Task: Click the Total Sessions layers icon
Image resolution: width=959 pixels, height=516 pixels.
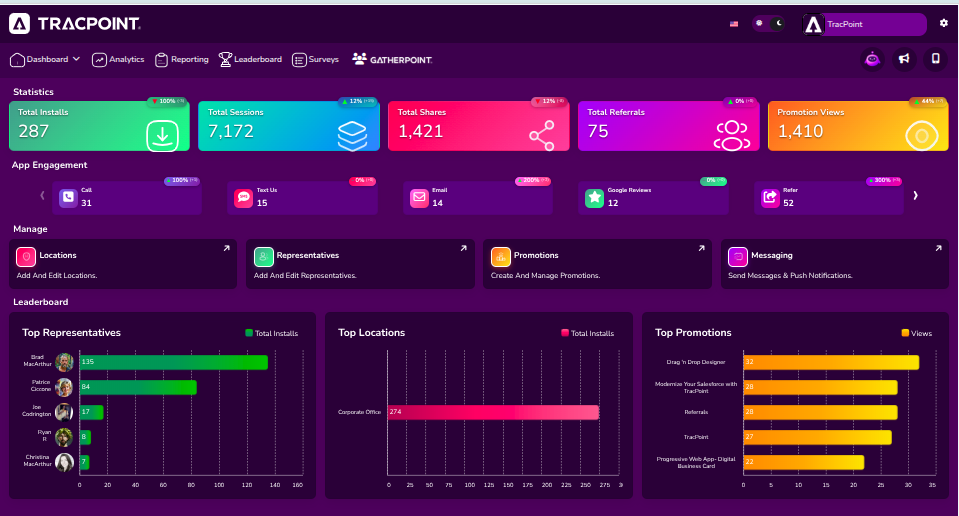Action: (352, 136)
